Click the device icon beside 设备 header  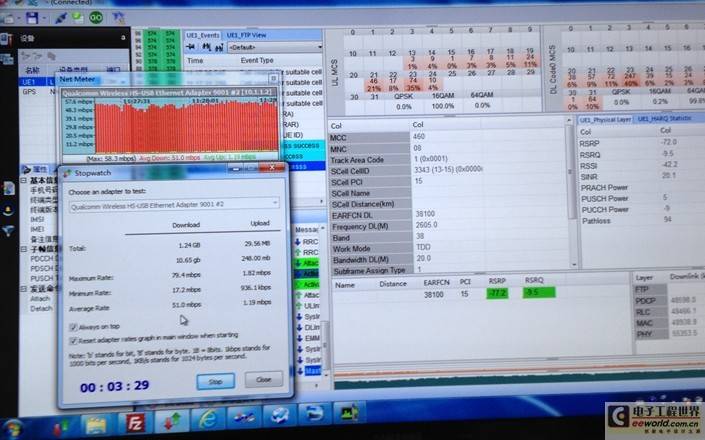click(x=6, y=39)
